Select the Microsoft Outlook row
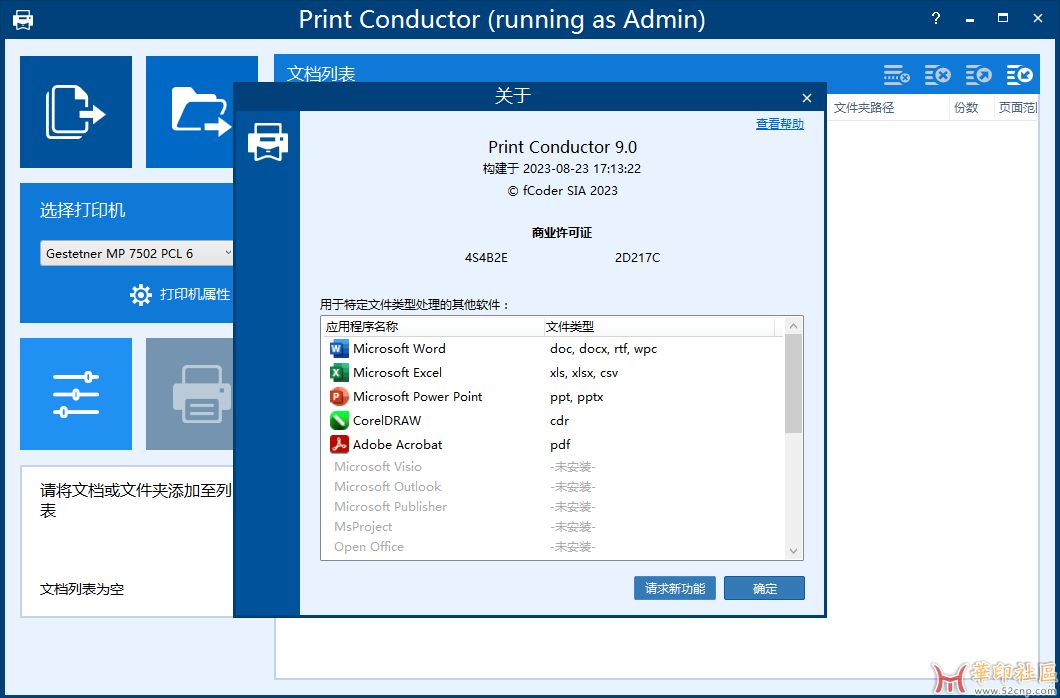The width and height of the screenshot is (1060, 698). (553, 487)
